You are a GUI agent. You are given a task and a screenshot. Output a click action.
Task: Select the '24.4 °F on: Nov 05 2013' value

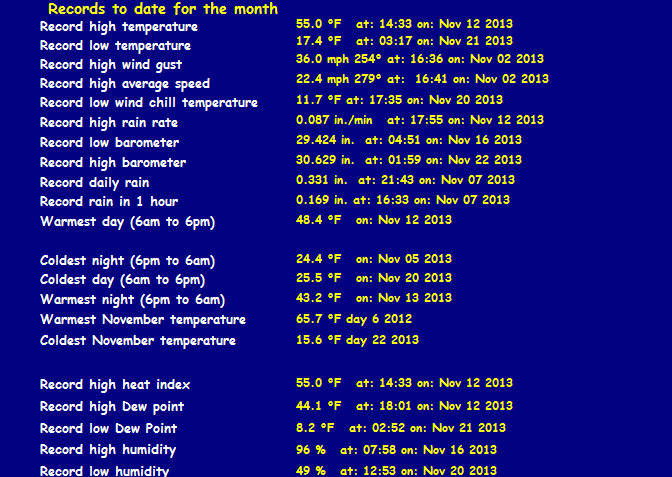tap(374, 259)
